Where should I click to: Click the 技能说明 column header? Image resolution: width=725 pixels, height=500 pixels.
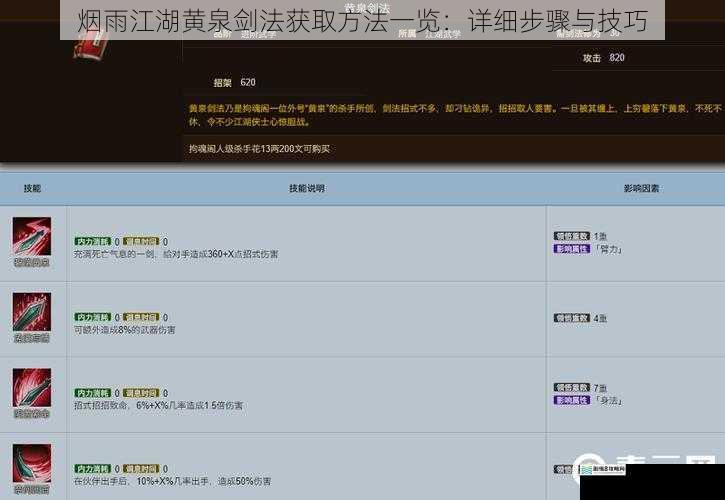tap(307, 188)
